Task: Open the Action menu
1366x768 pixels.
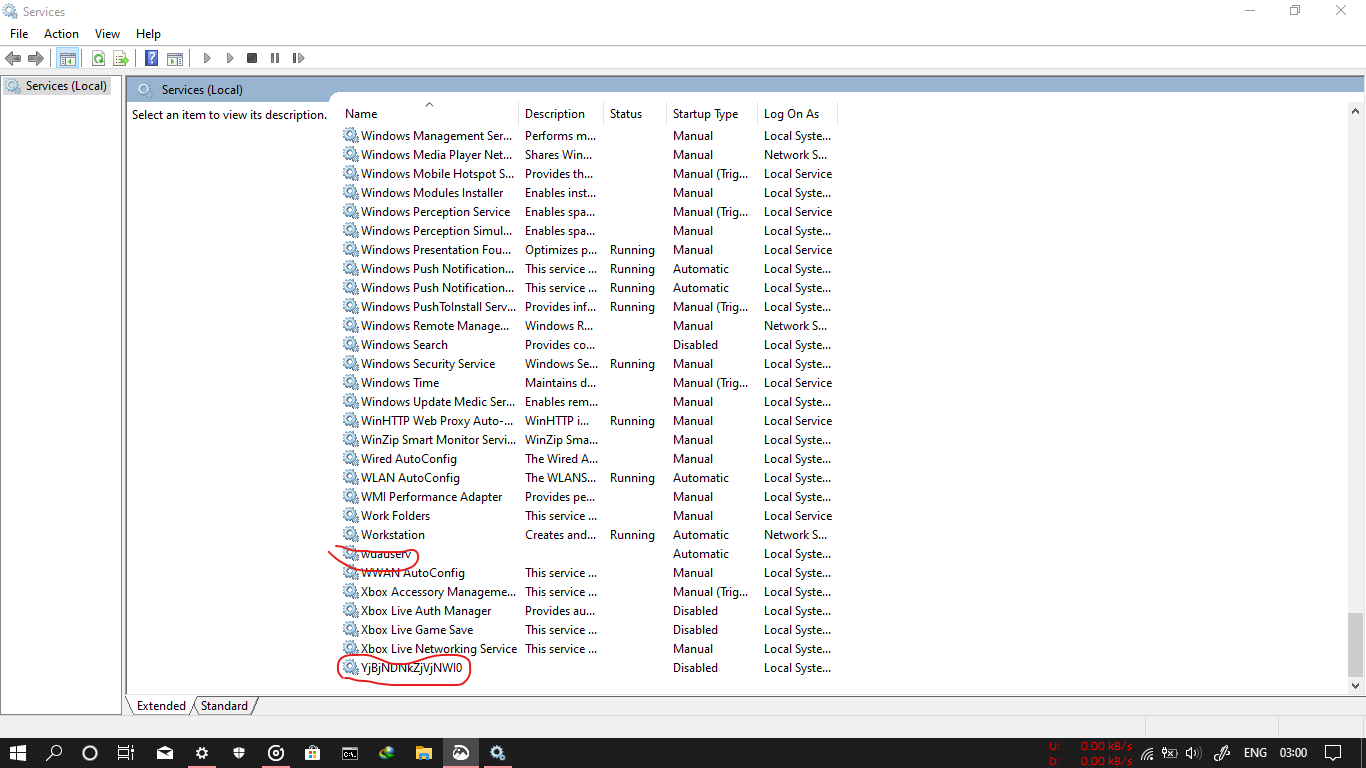Action: pos(61,34)
